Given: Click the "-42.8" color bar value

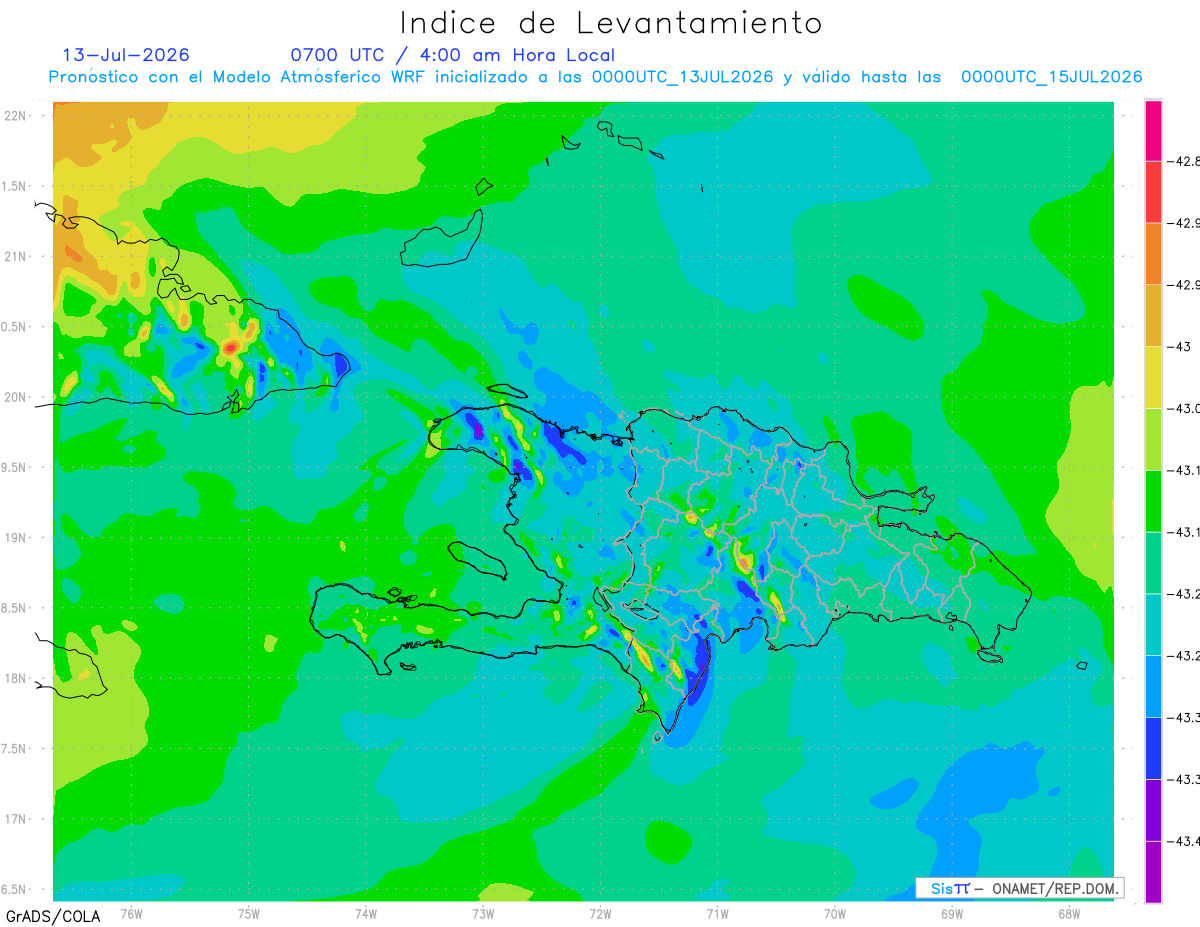Looking at the screenshot, I should 1185,161.
